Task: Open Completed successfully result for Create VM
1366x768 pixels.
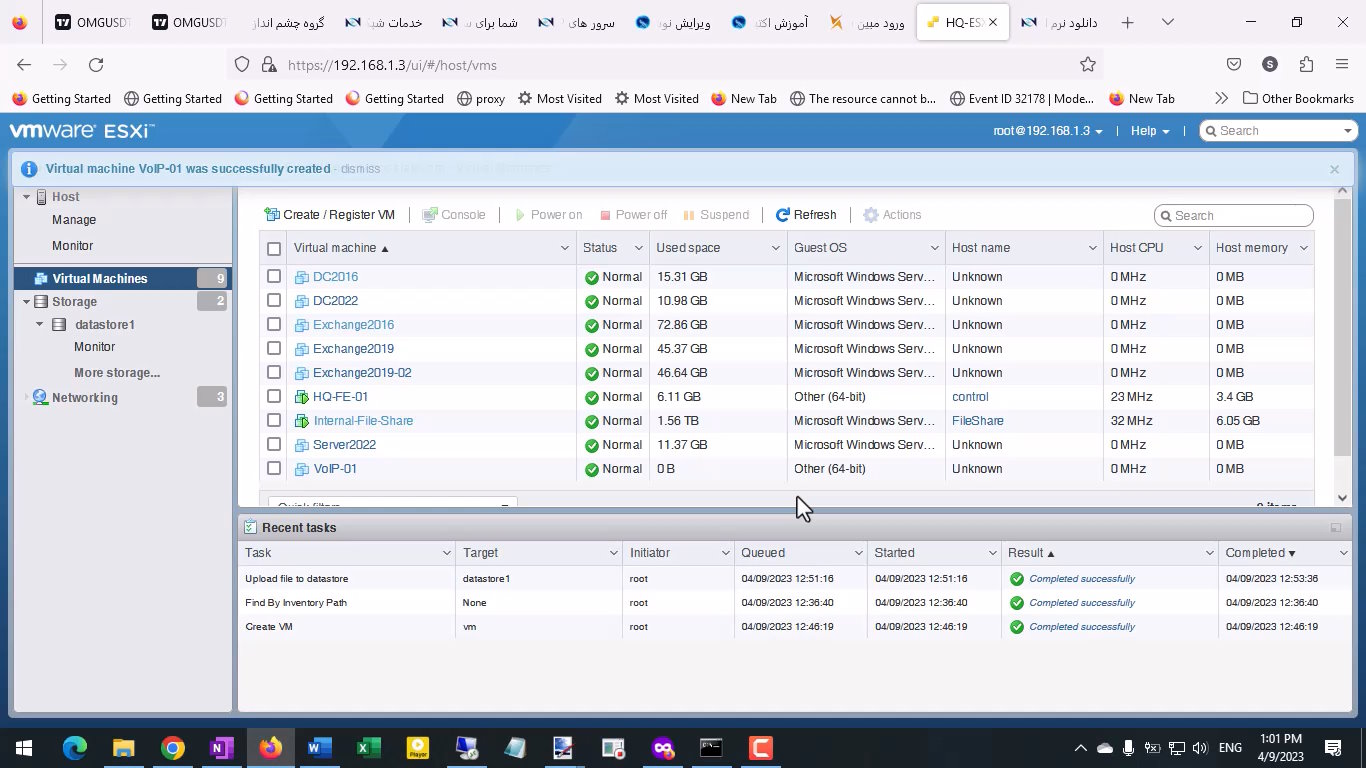Action: (x=1082, y=627)
